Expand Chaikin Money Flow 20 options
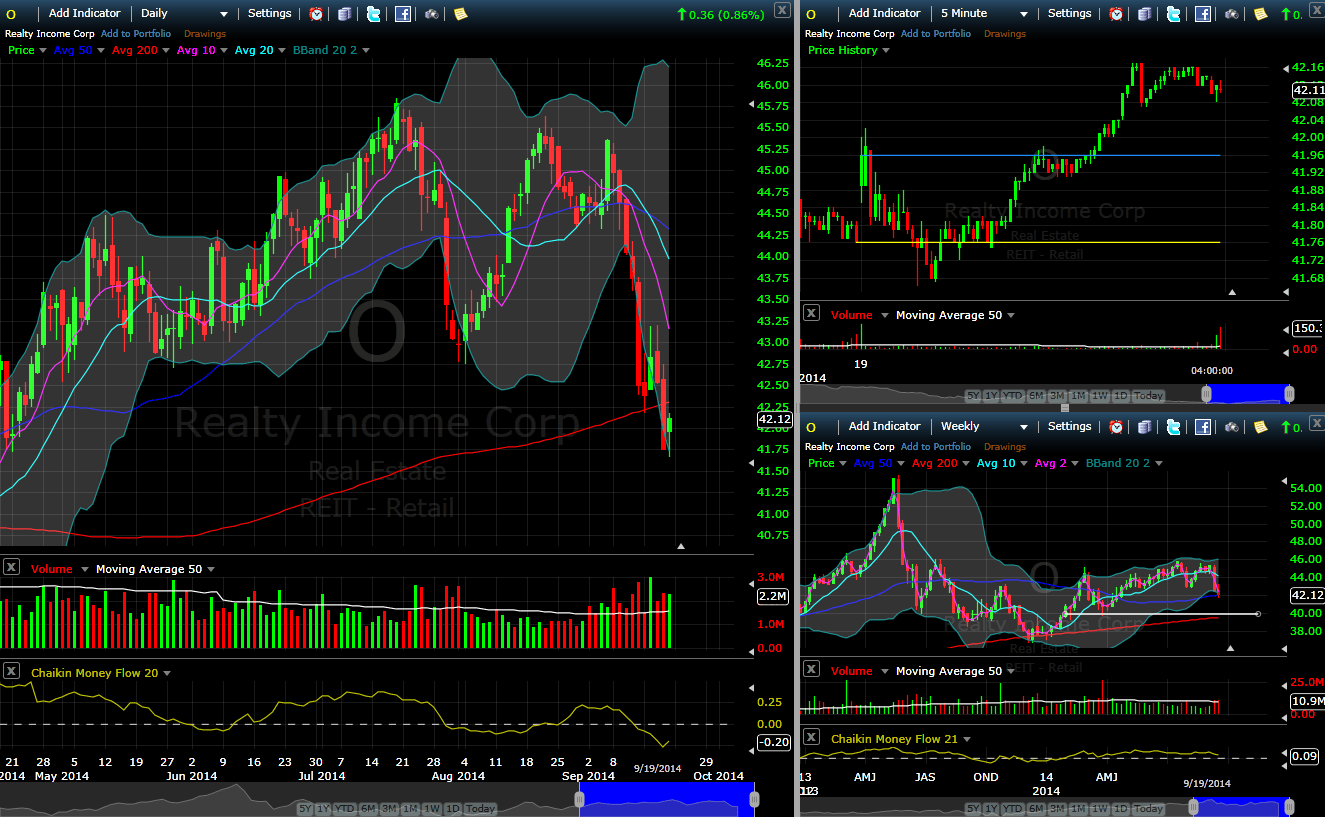Viewport: 1325px width, 817px height. pyautogui.click(x=167, y=673)
